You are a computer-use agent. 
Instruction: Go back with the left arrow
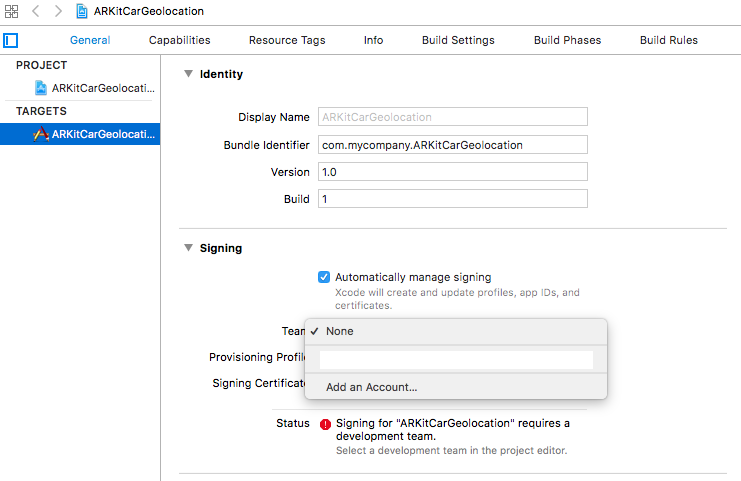36,11
